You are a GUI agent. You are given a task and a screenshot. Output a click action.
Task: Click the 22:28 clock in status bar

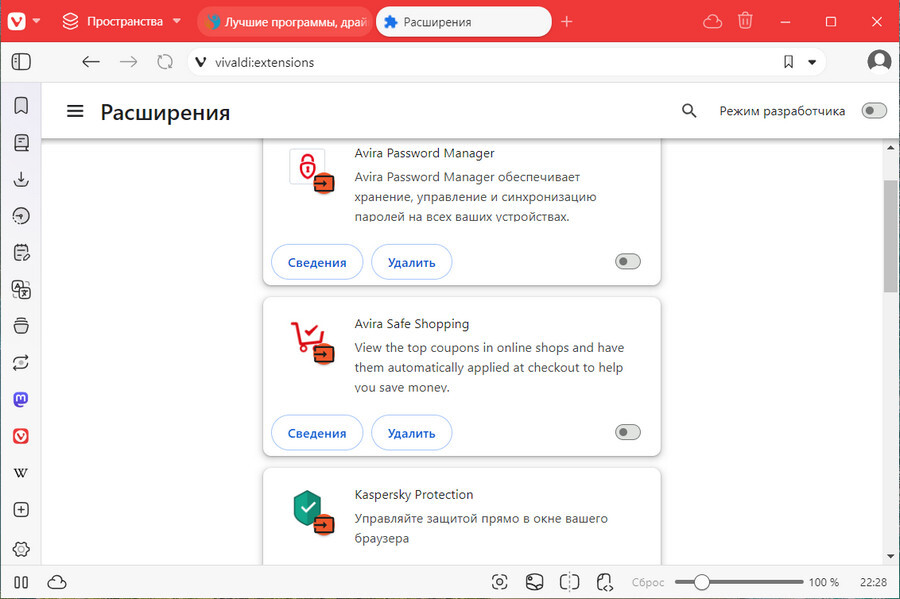tap(873, 582)
